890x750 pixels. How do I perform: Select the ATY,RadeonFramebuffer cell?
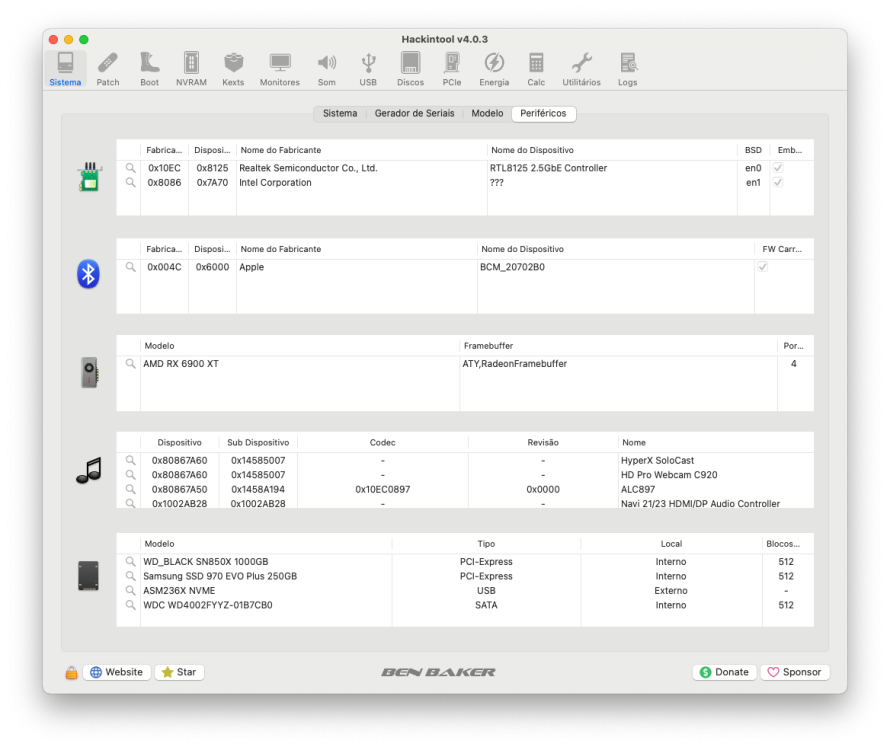point(514,363)
